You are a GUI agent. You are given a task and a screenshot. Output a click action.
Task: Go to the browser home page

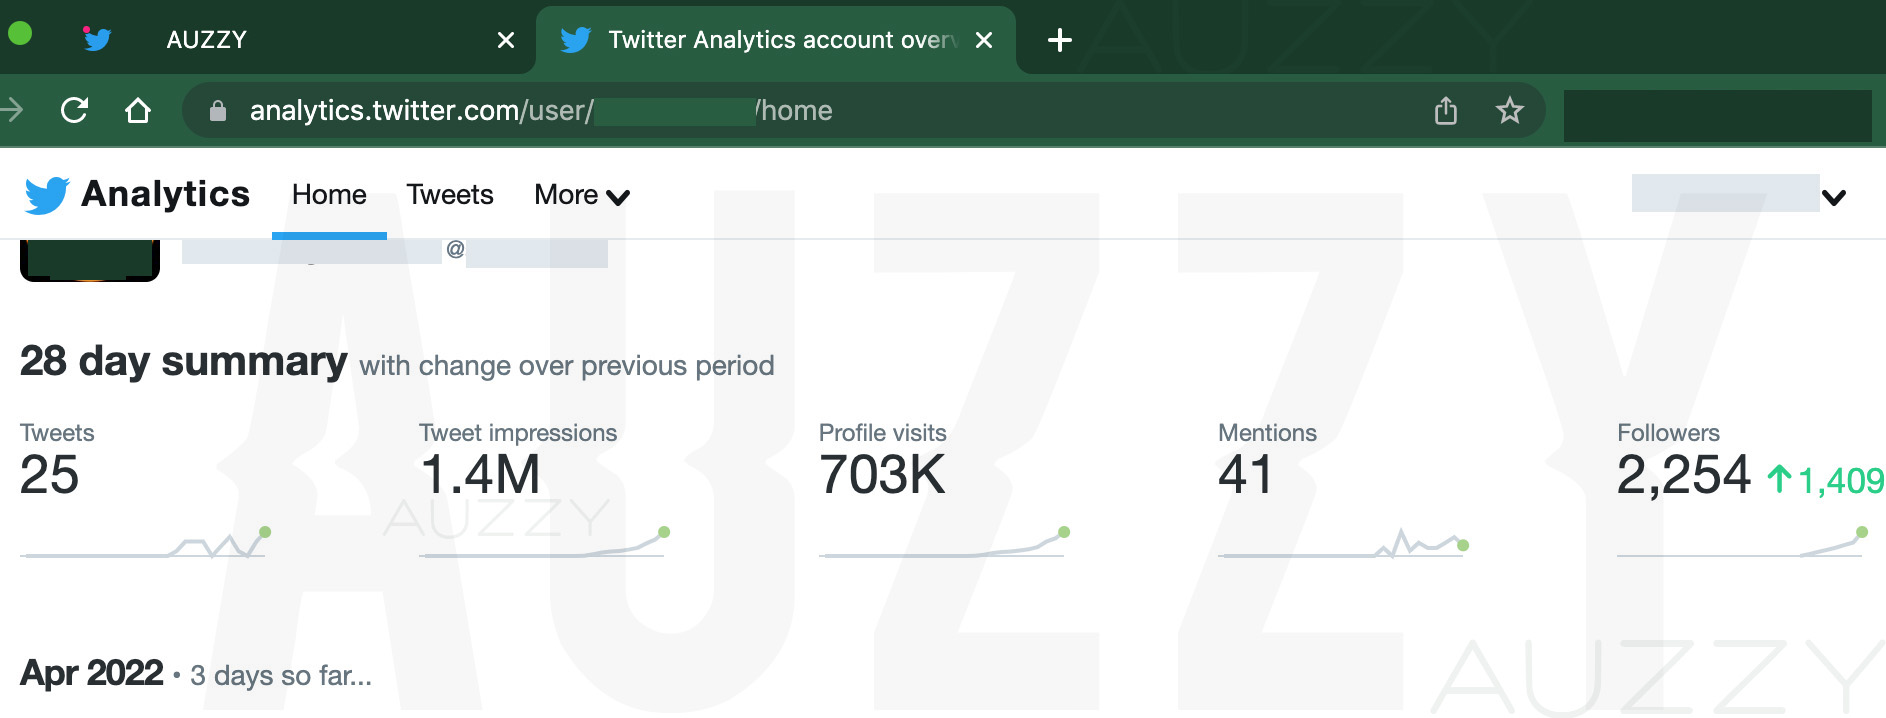[138, 110]
